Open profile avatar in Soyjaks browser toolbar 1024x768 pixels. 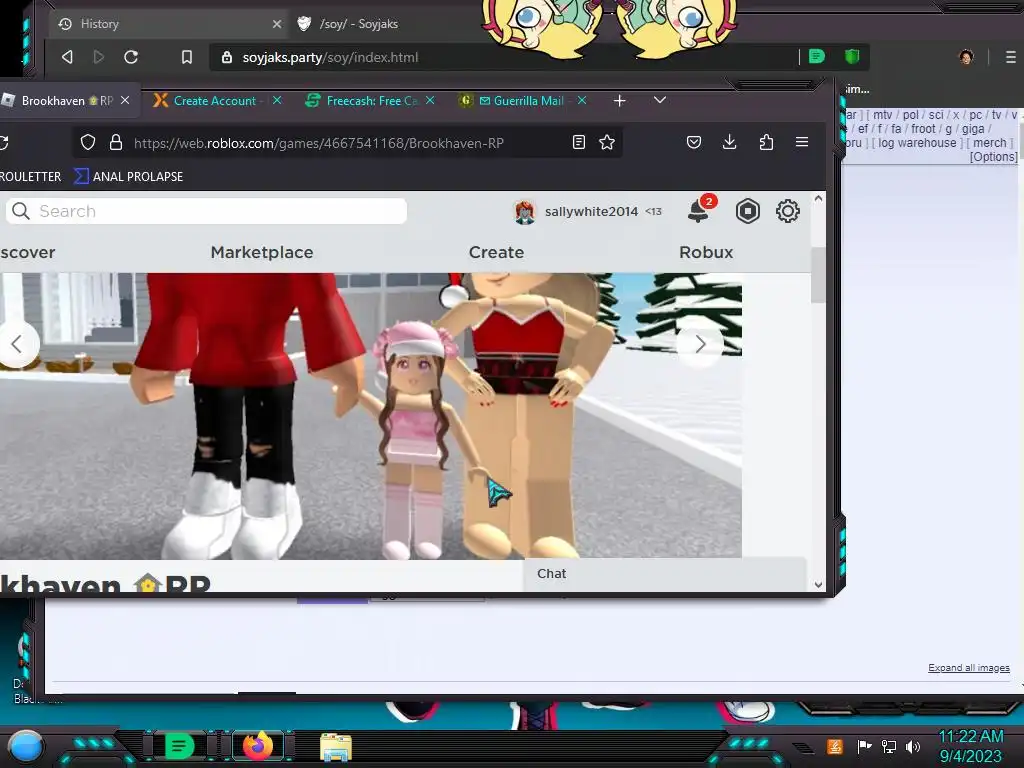pos(966,57)
